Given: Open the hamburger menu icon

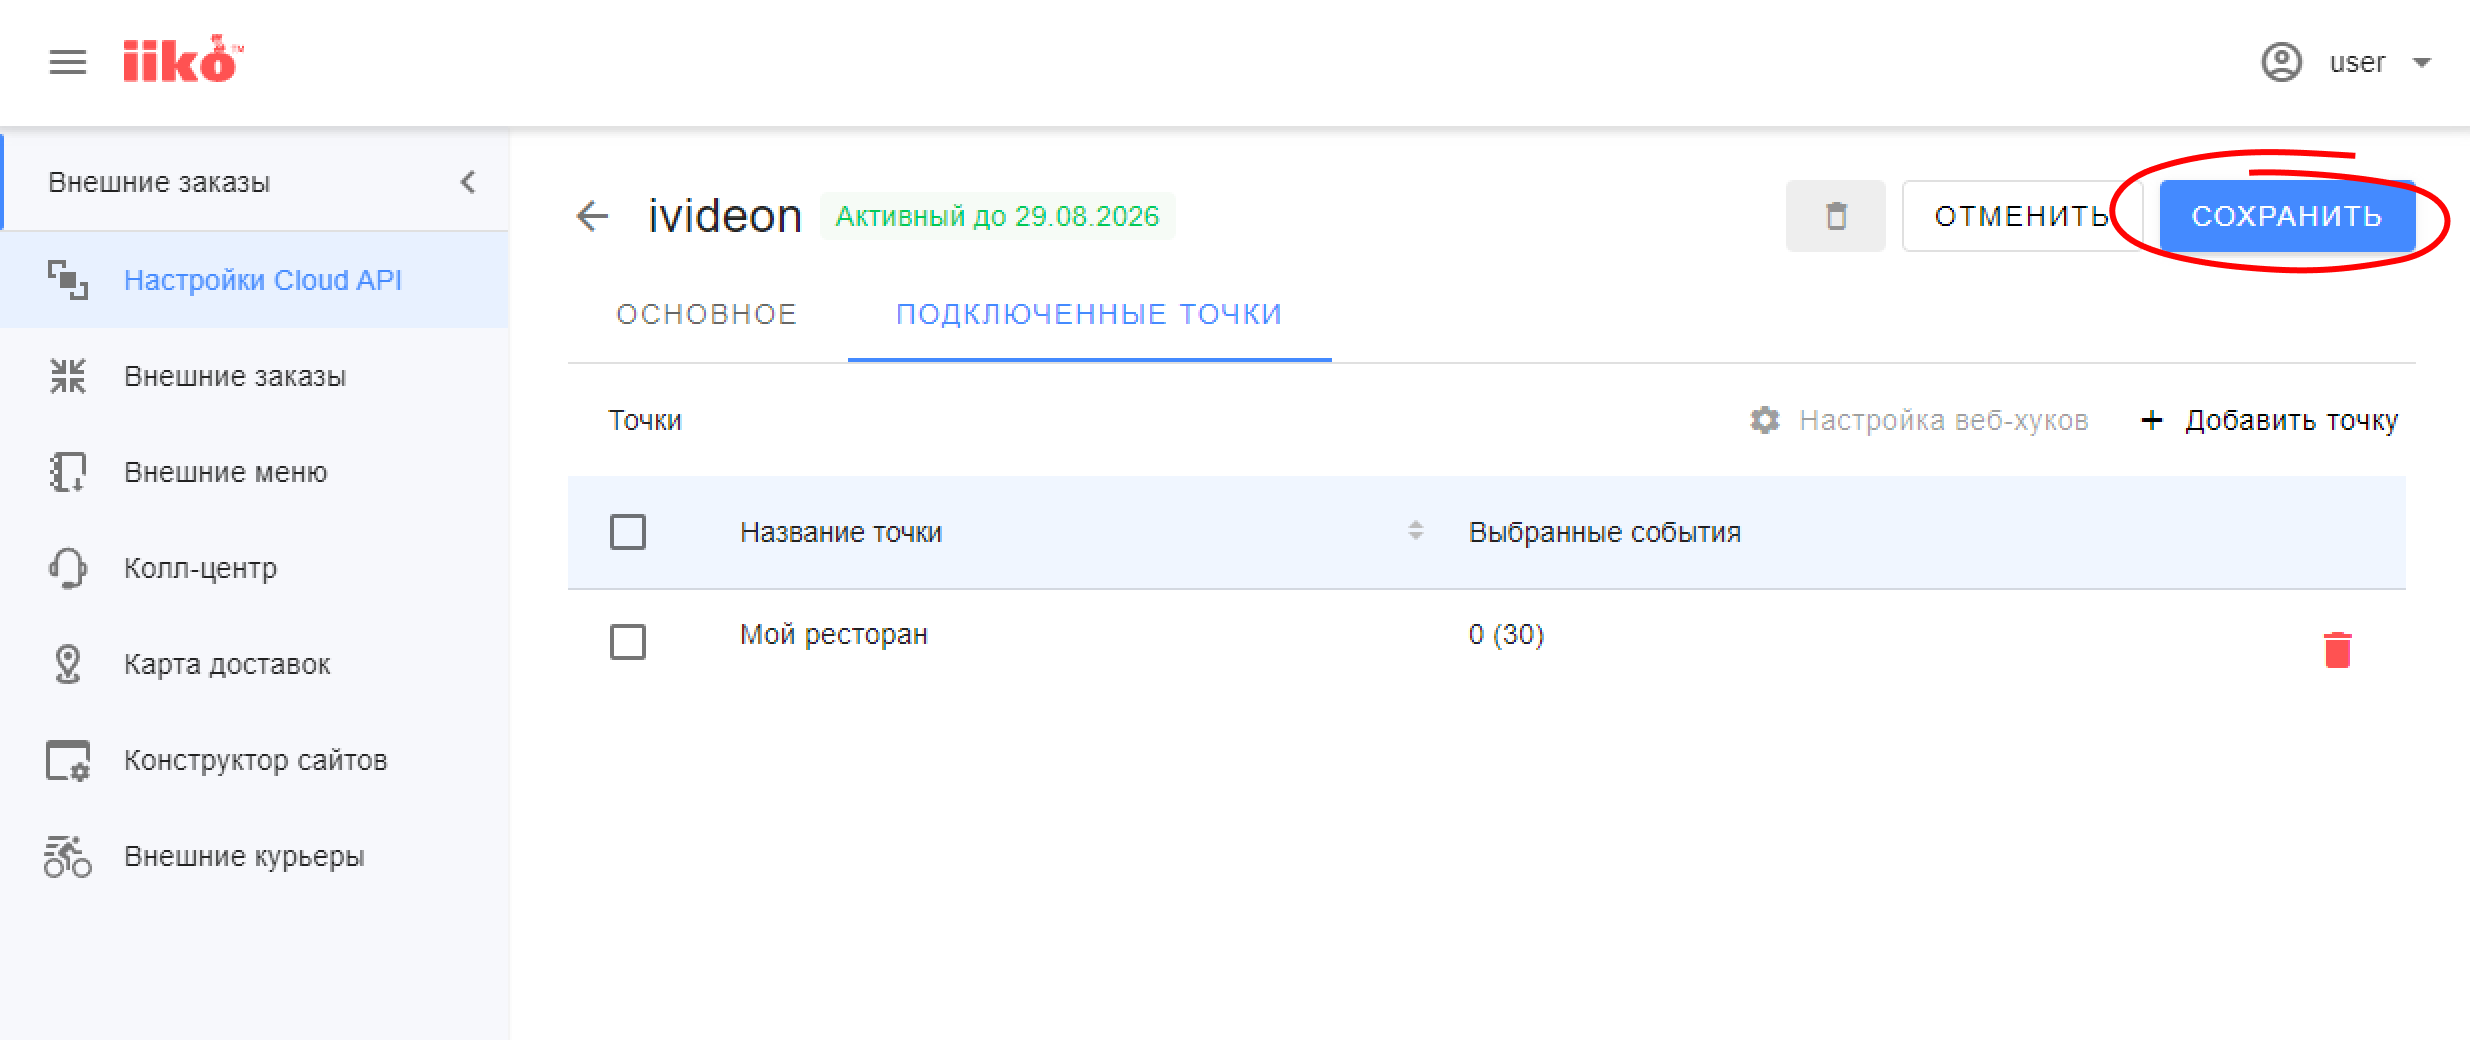Looking at the screenshot, I should [68, 62].
